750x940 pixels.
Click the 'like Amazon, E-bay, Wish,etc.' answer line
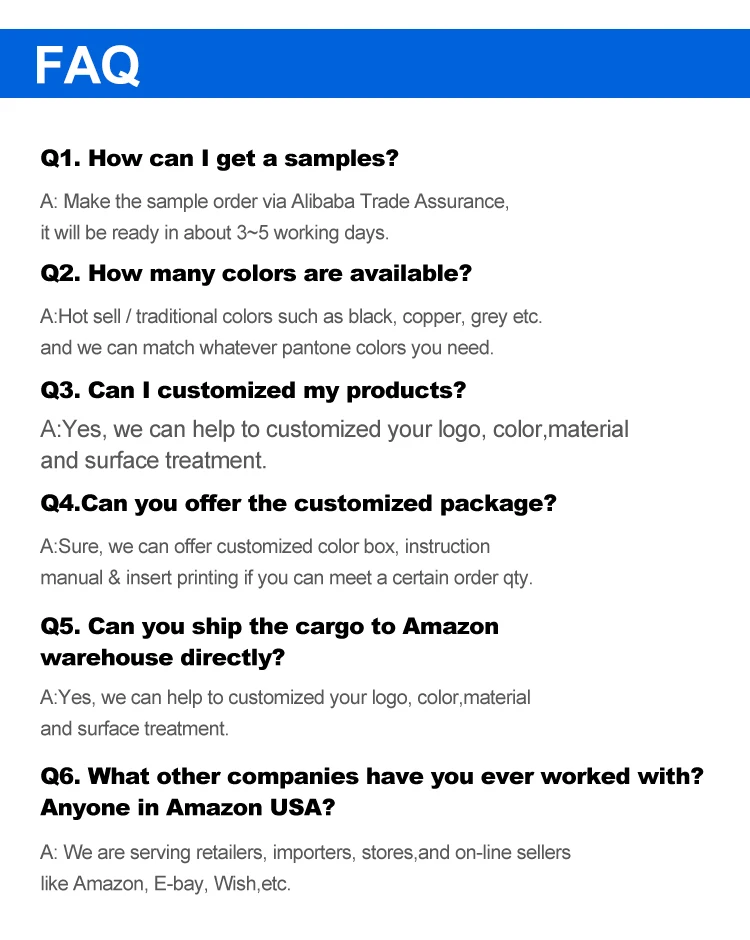[165, 885]
